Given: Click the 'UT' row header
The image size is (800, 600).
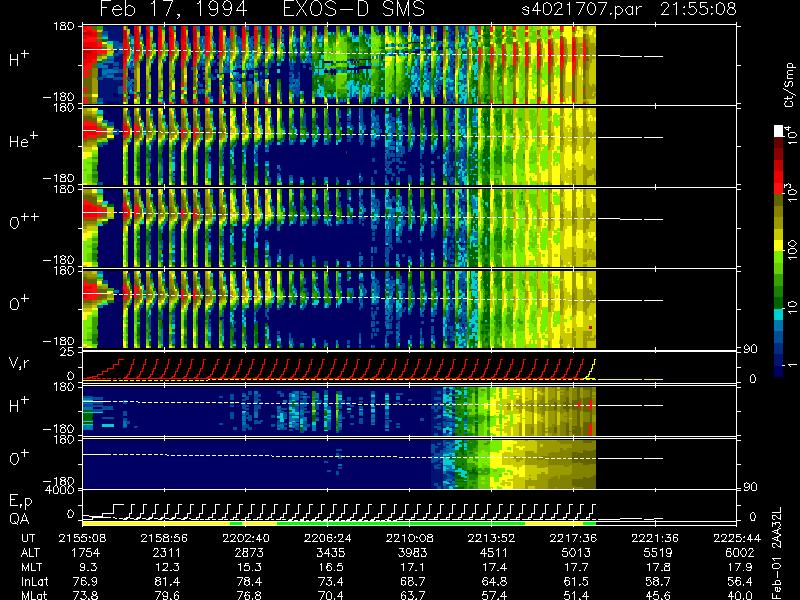Looking at the screenshot, I should [29, 538].
